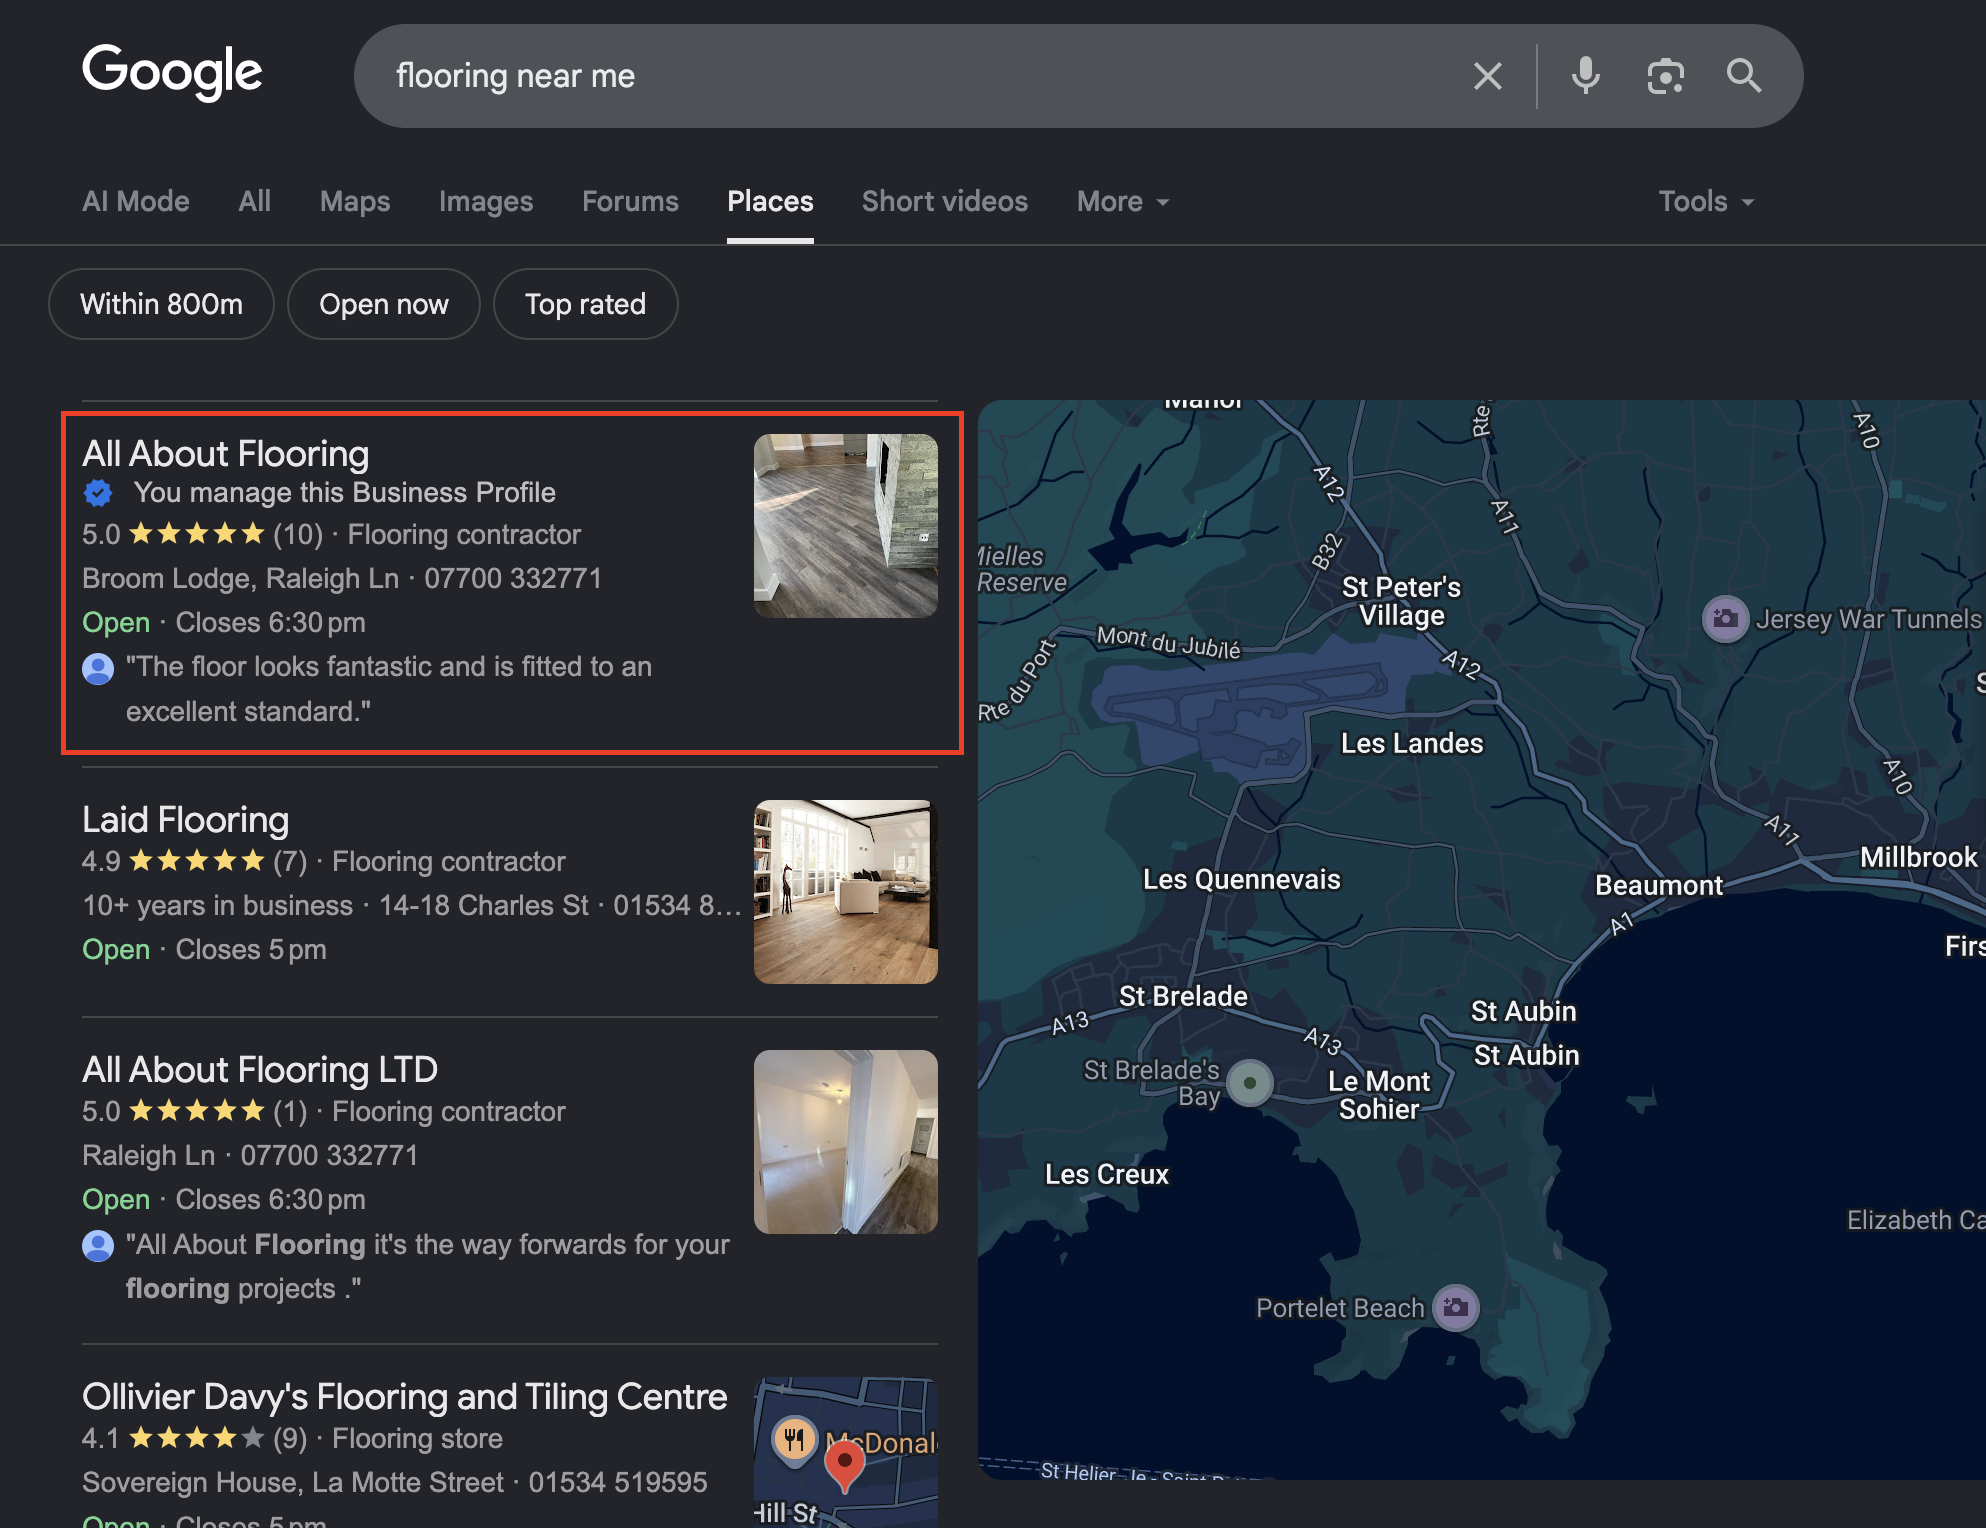Click "Flooring store" category of Ollivier Davy's

[x=417, y=1438]
